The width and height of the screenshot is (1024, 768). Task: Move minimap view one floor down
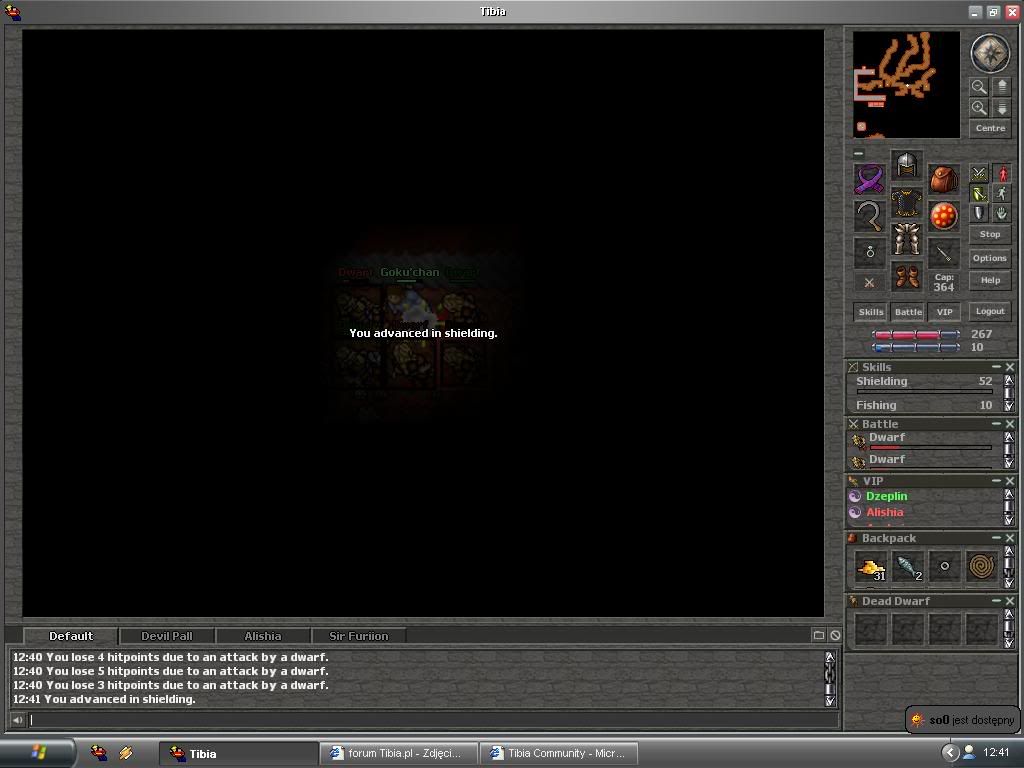[x=1002, y=108]
